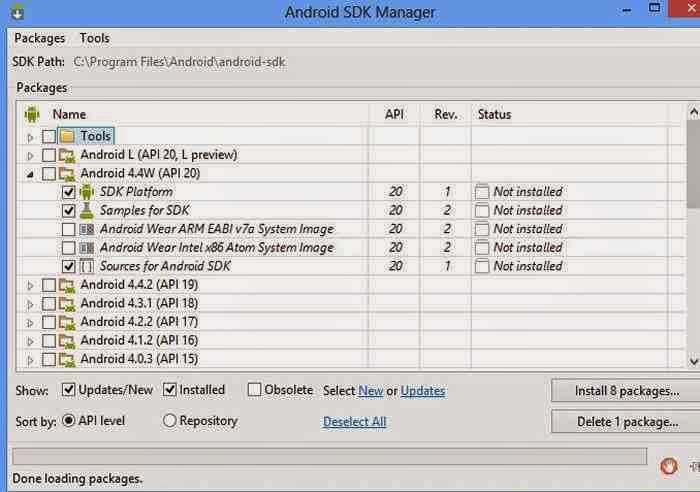Uncheck the SDK Platform checkbox
The height and width of the screenshot is (492, 700).
(x=68, y=192)
